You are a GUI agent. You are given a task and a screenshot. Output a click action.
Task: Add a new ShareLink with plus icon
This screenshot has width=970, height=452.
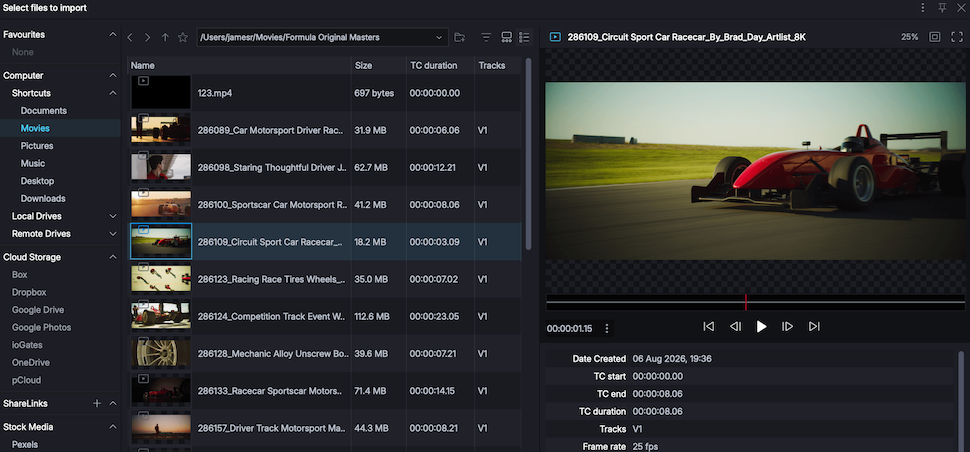click(x=97, y=403)
